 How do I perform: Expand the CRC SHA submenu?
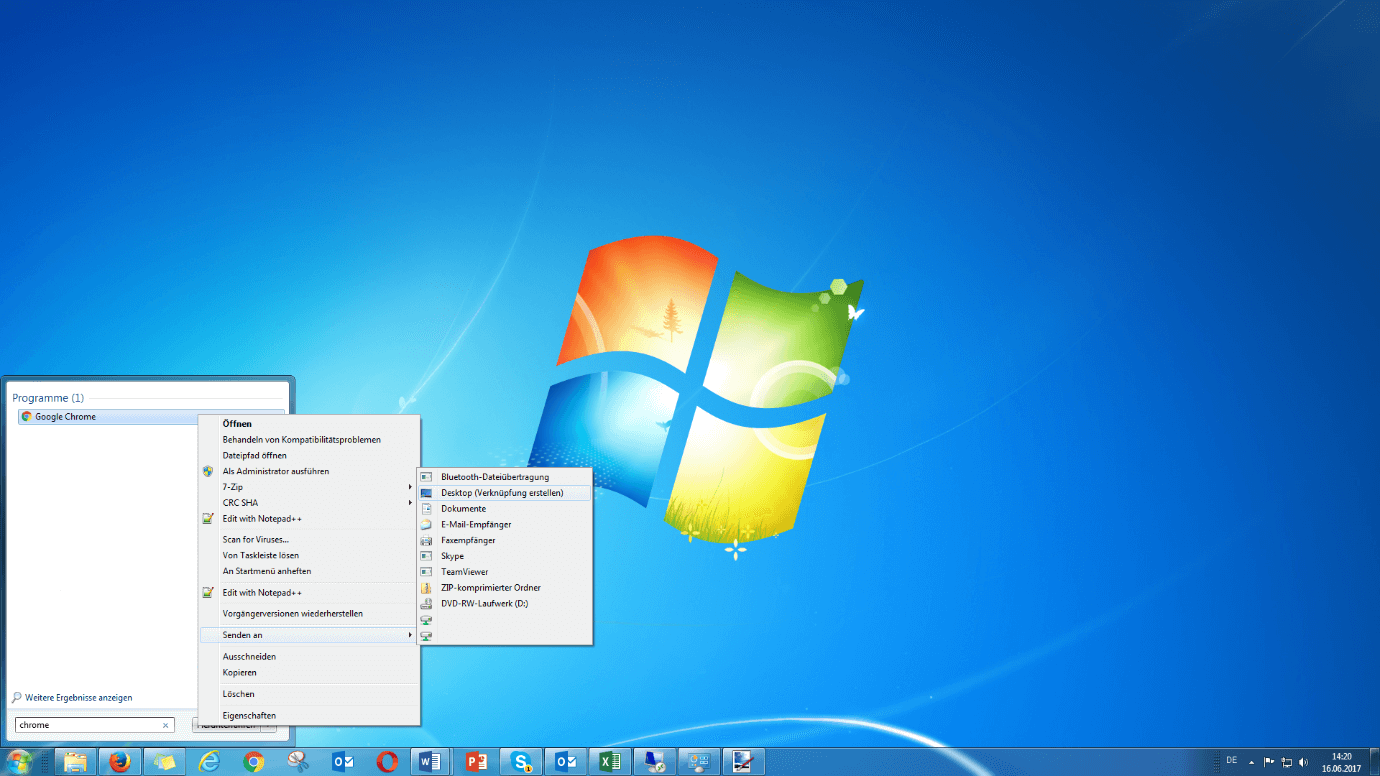click(x=309, y=503)
